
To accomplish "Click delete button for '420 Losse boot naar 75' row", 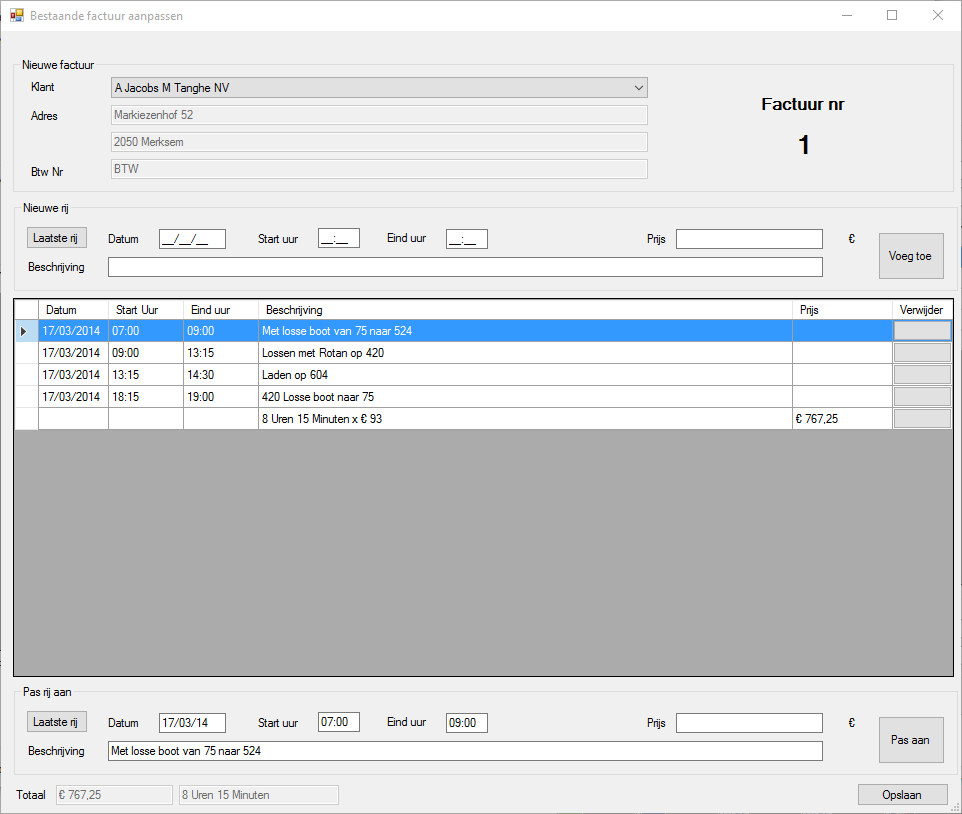I will coord(921,397).
